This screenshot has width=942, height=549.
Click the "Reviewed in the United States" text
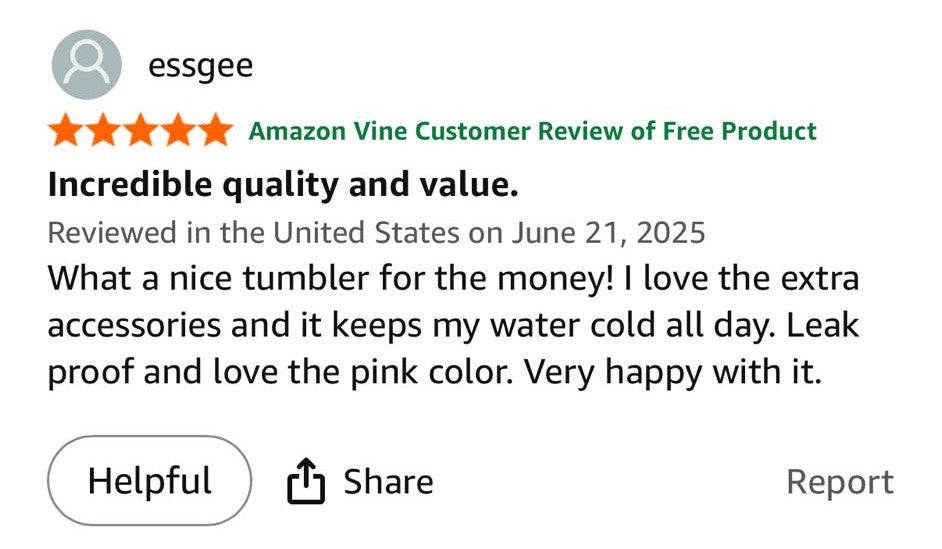pos(253,233)
